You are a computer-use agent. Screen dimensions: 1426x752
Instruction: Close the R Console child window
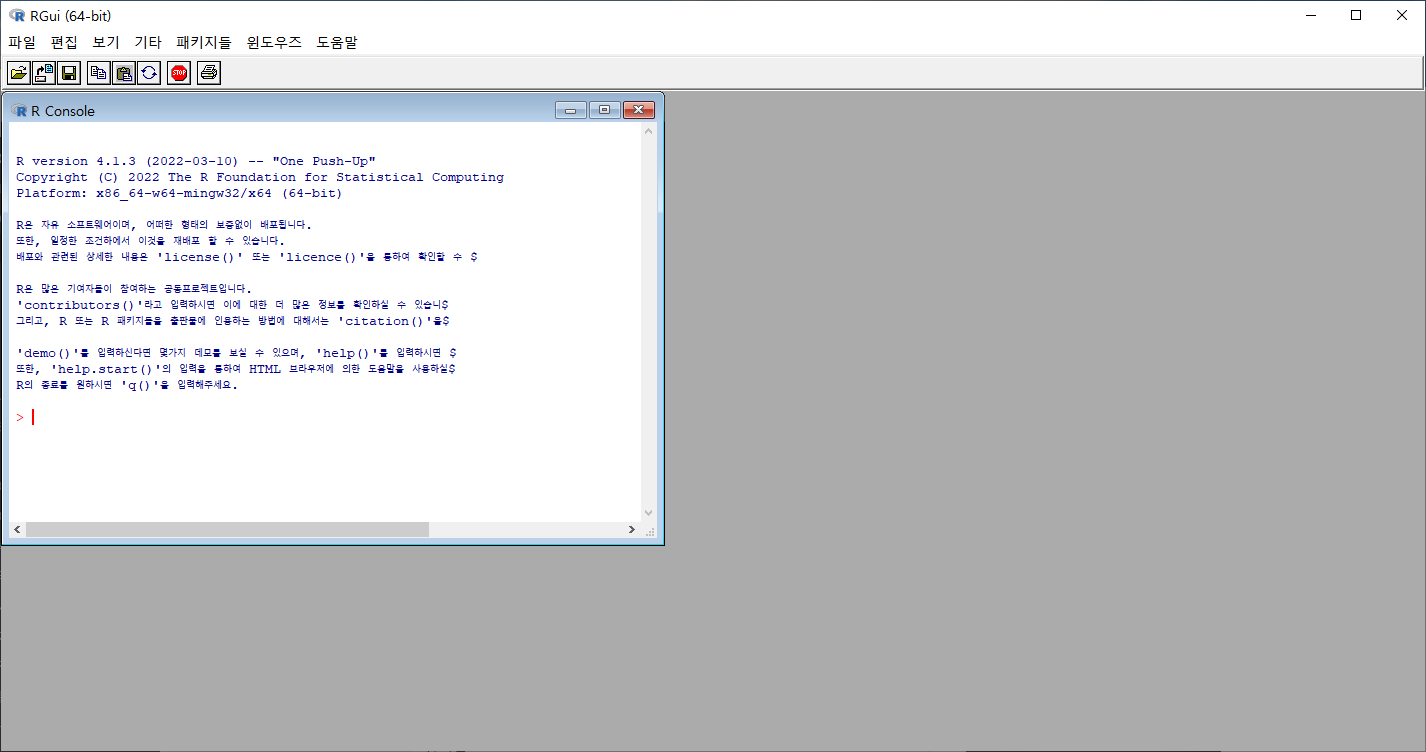coord(639,110)
